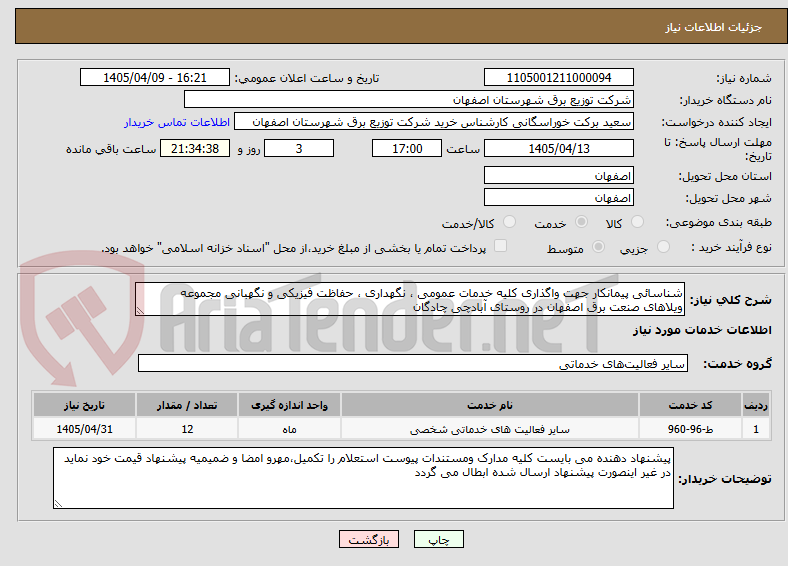Select the کالا radio button
Screen dimensions: 788x566
pyautogui.click(x=637, y=222)
